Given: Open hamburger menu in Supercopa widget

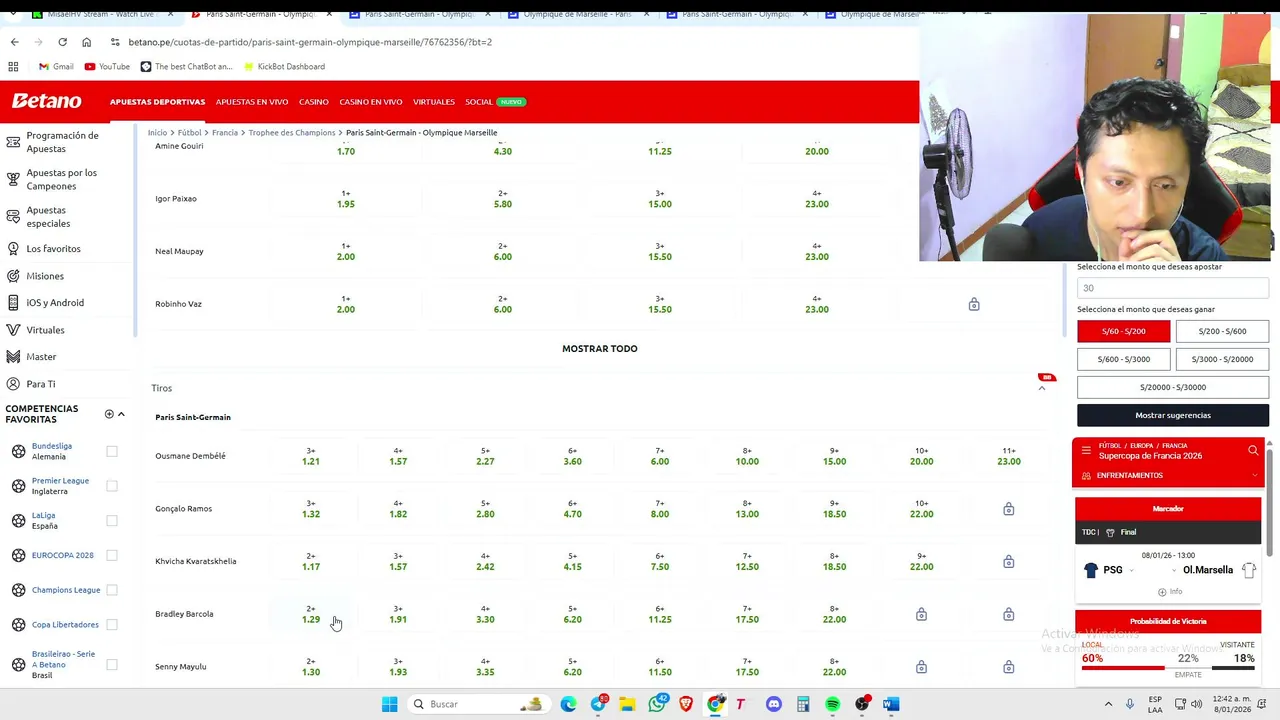Looking at the screenshot, I should pyautogui.click(x=1086, y=451).
